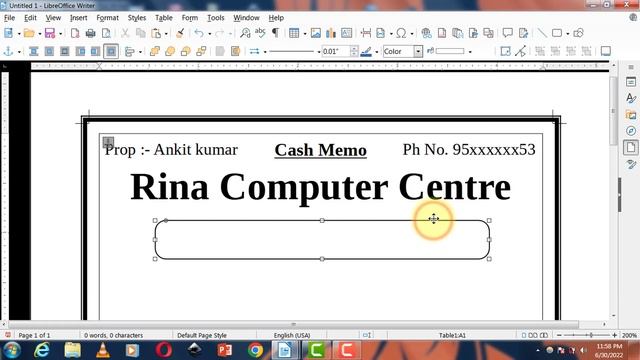Screen dimensions: 640x360
Task: Expand the Open recent files dropdown arrow
Action: tap(40, 33)
